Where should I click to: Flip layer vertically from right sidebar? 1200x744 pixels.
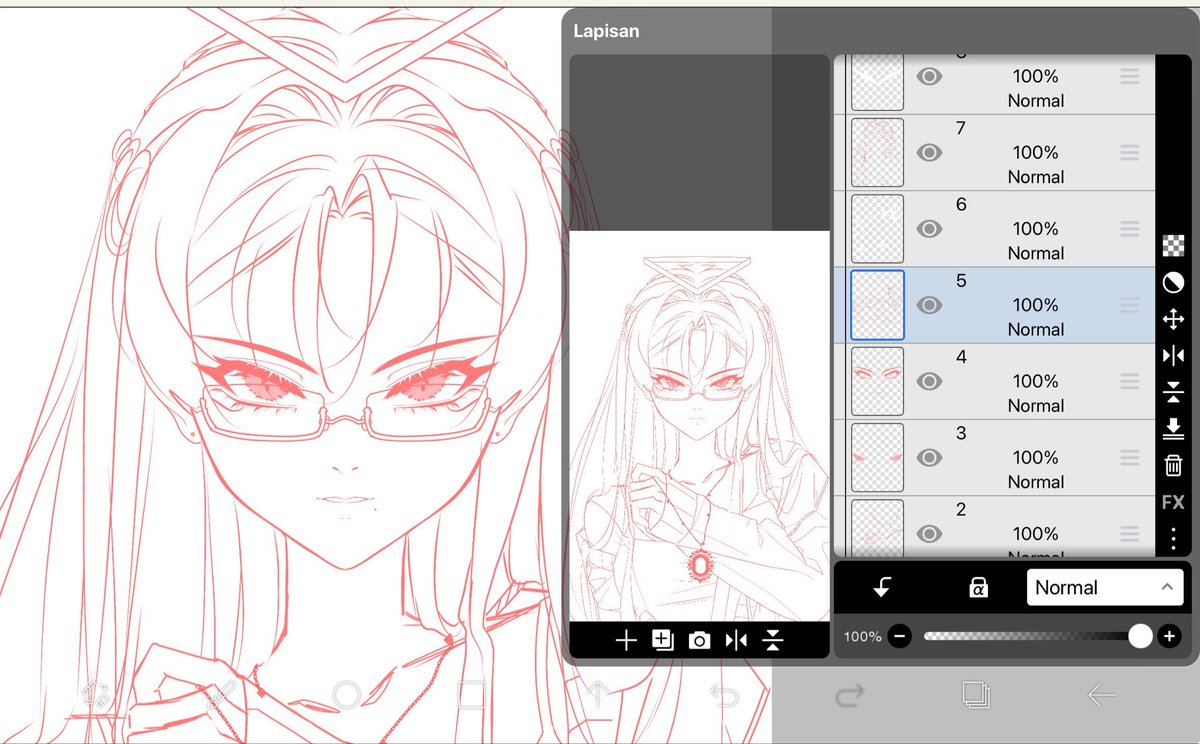pos(1174,392)
